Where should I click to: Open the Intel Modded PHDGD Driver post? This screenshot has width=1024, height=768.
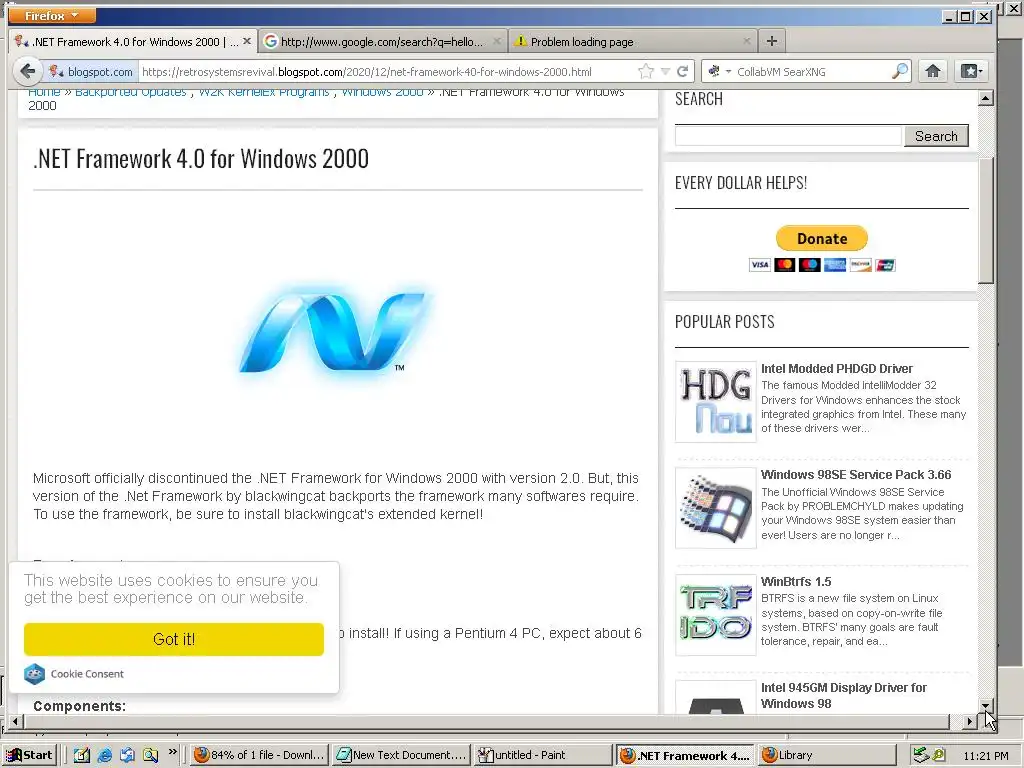[837, 368]
